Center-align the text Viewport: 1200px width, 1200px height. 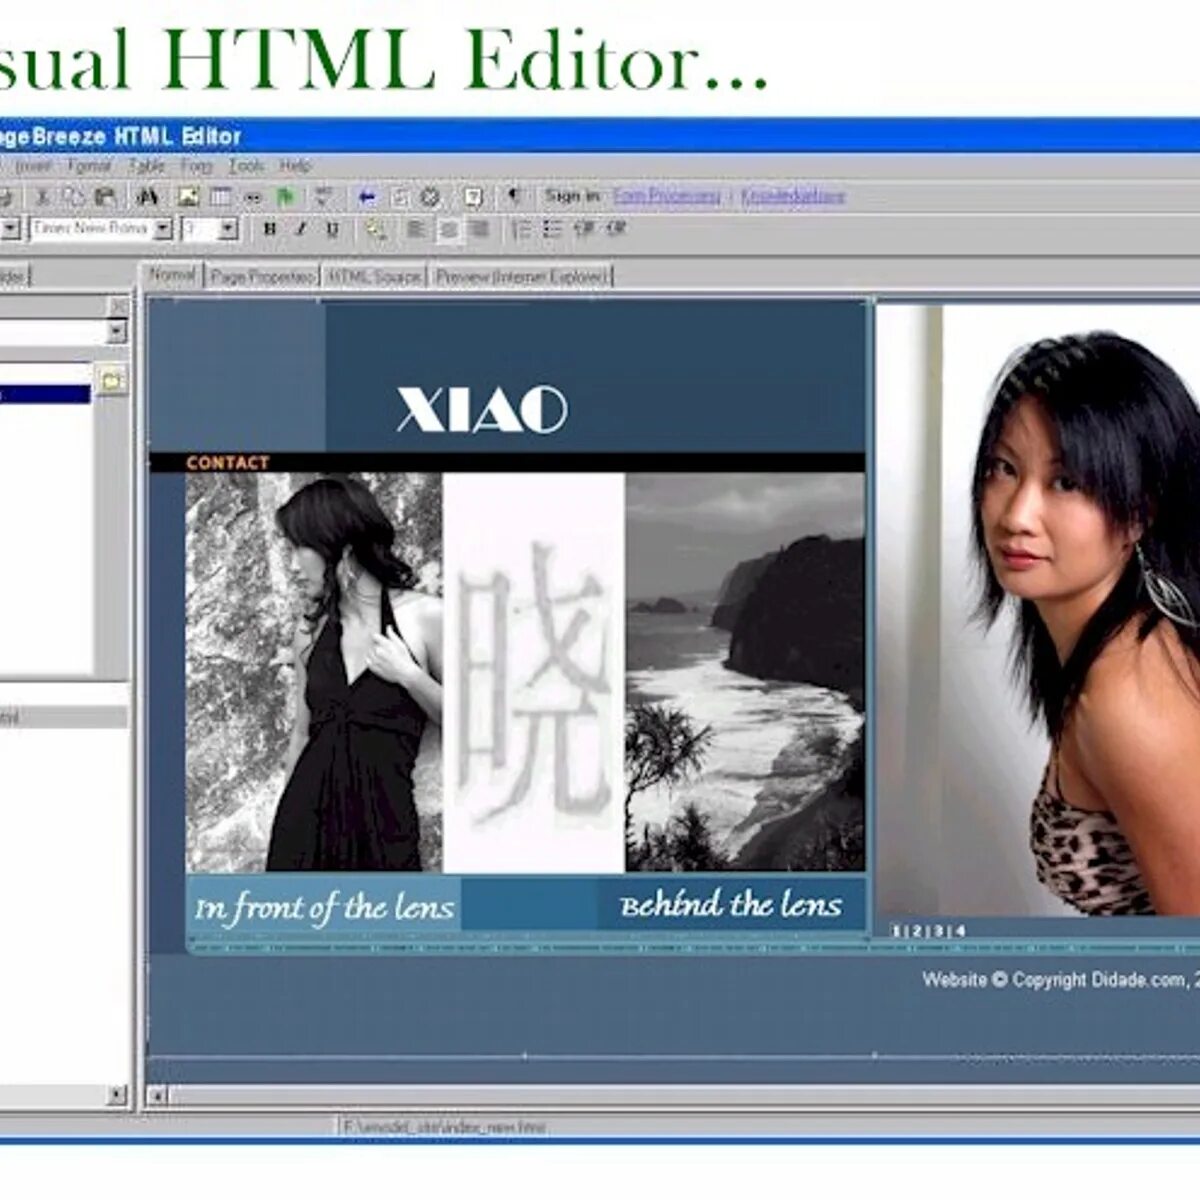[449, 229]
